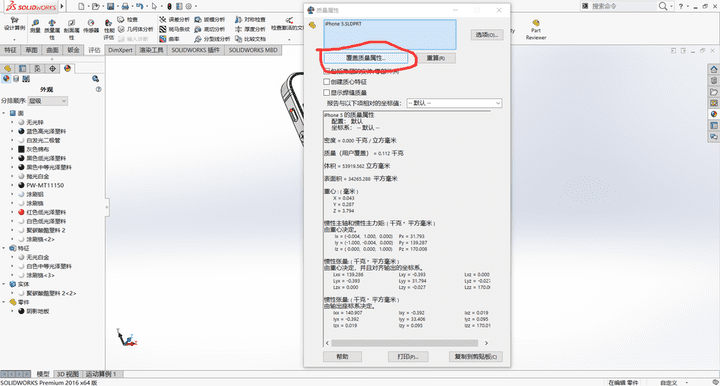Image resolution: width=720 pixels, height=386 pixels.
Task: Click the 拔模分析 draft analysis tool
Action: (210, 20)
